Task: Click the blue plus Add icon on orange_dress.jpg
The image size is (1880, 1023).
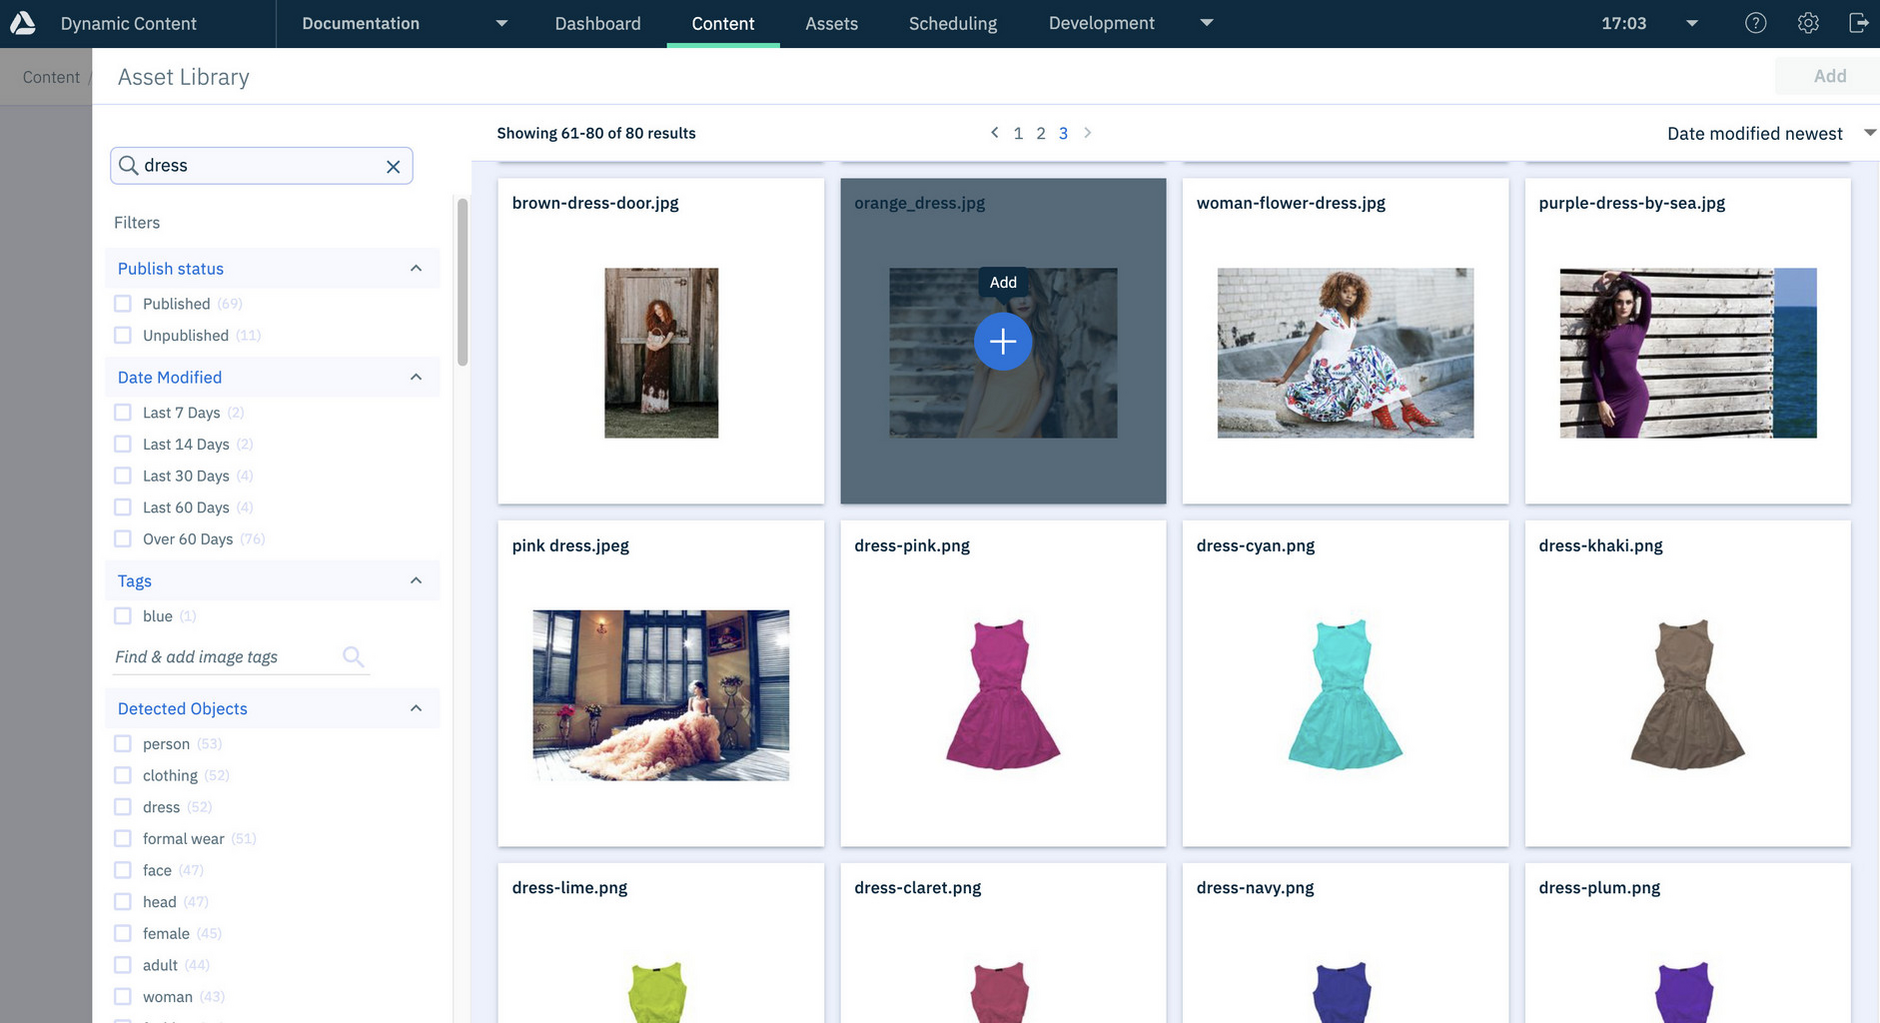Action: [x=1003, y=341]
